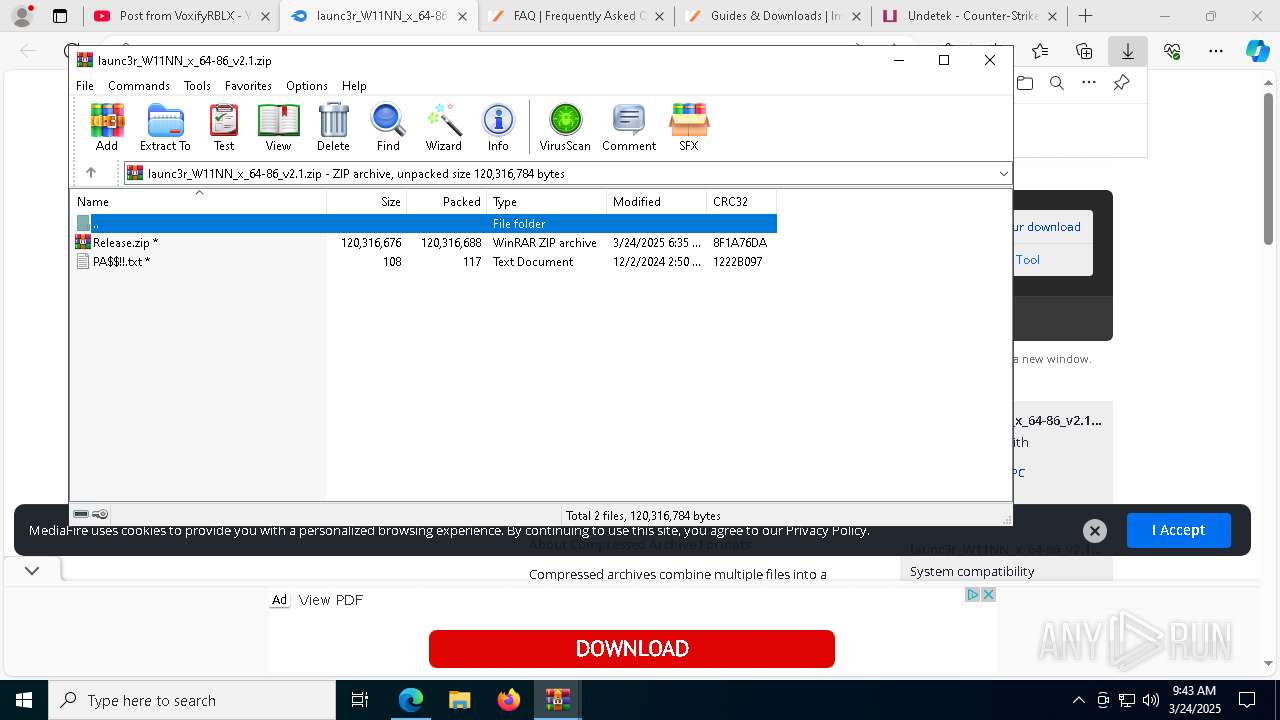Open File Explorer from the taskbar
The height and width of the screenshot is (720, 1280).
point(459,700)
